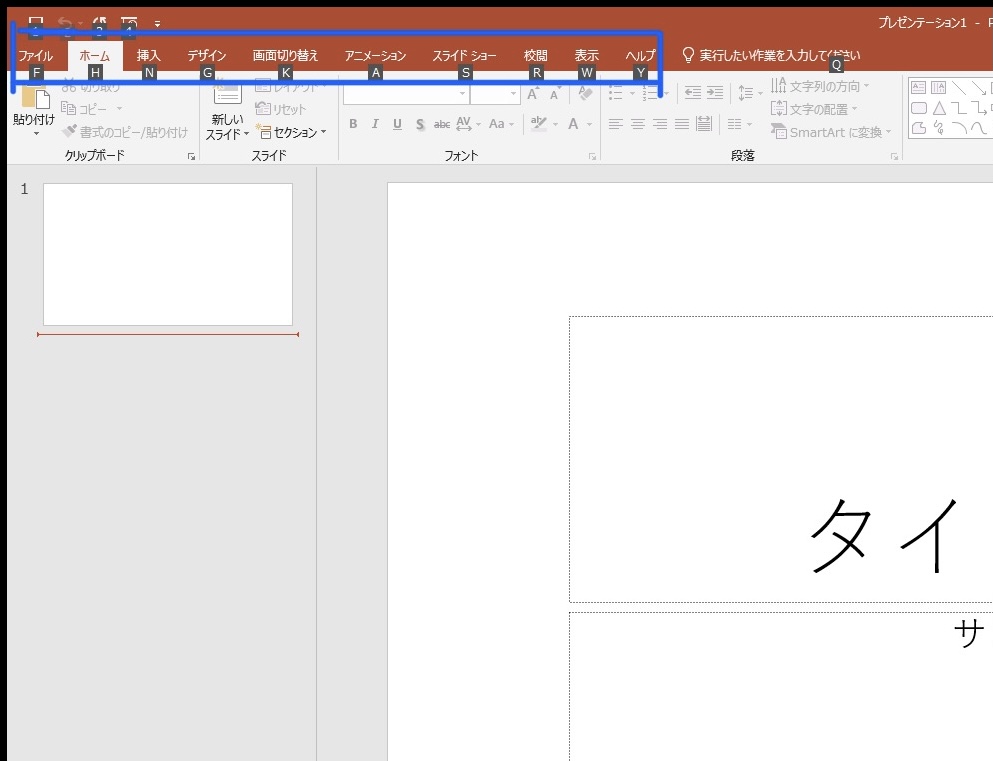This screenshot has width=993, height=761.
Task: Click the Tell Me search box (実行したい作業を入力してください)
Action: [x=771, y=56]
